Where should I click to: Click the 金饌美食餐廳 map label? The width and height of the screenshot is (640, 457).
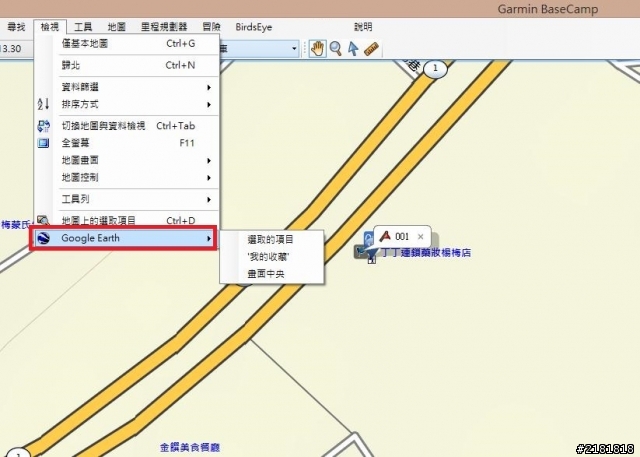click(190, 448)
